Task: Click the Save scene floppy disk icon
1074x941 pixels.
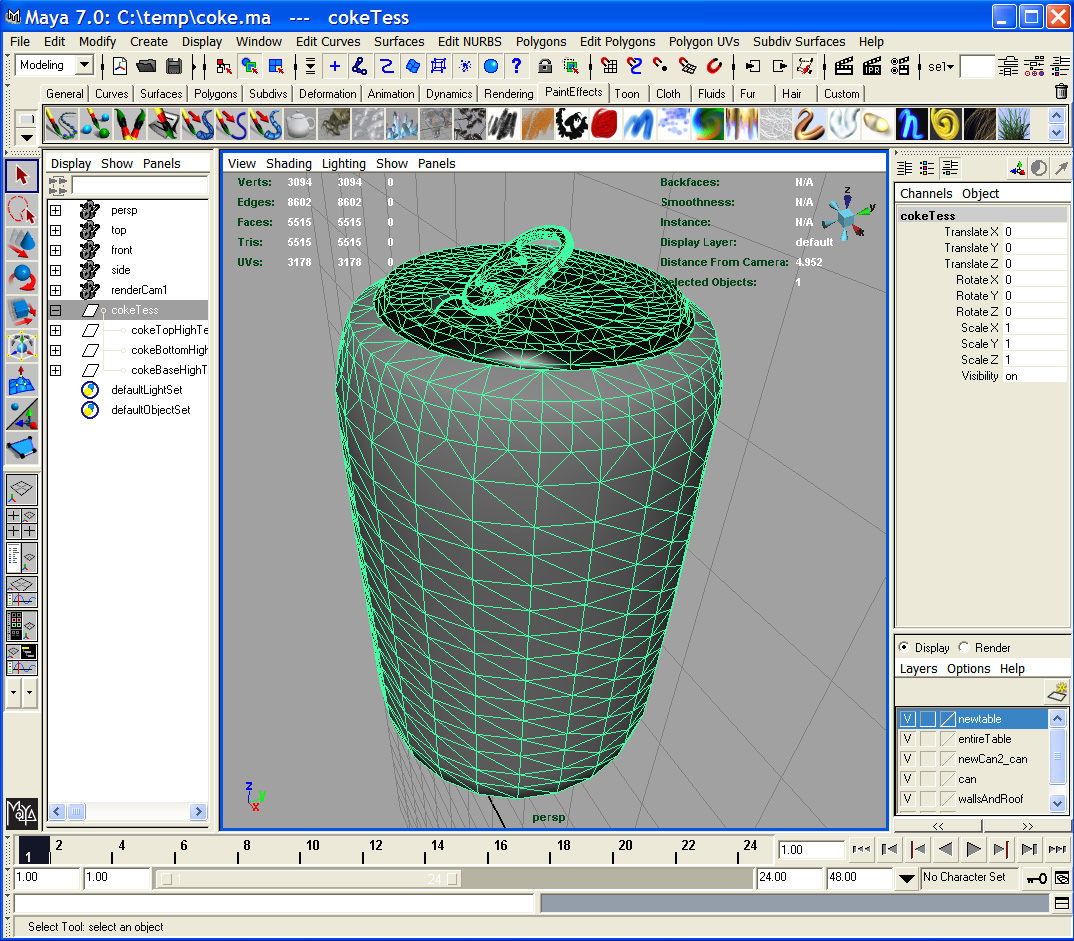Action: (x=174, y=66)
